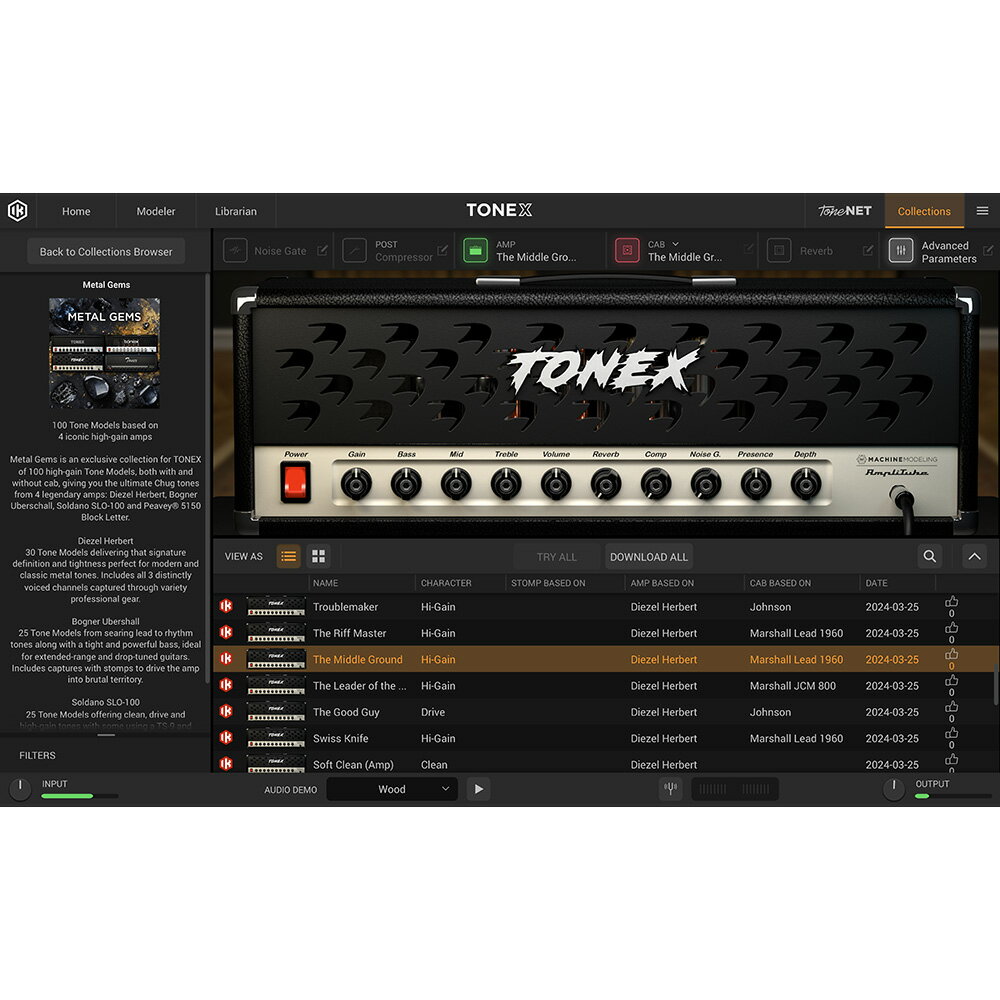Screen dimensions: 1000x1000
Task: Go to the Home tab
Action: pyautogui.click(x=76, y=211)
